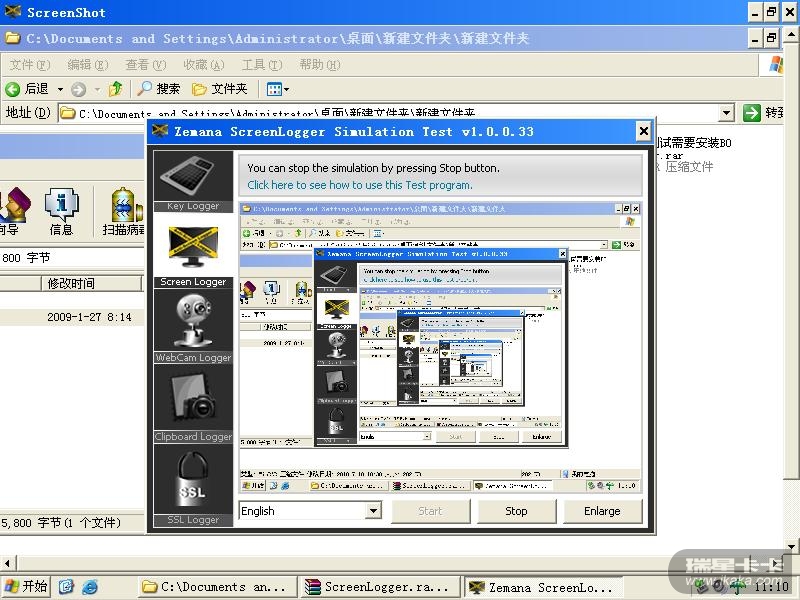Go up one folder level
This screenshot has height=600, width=800.
116,89
